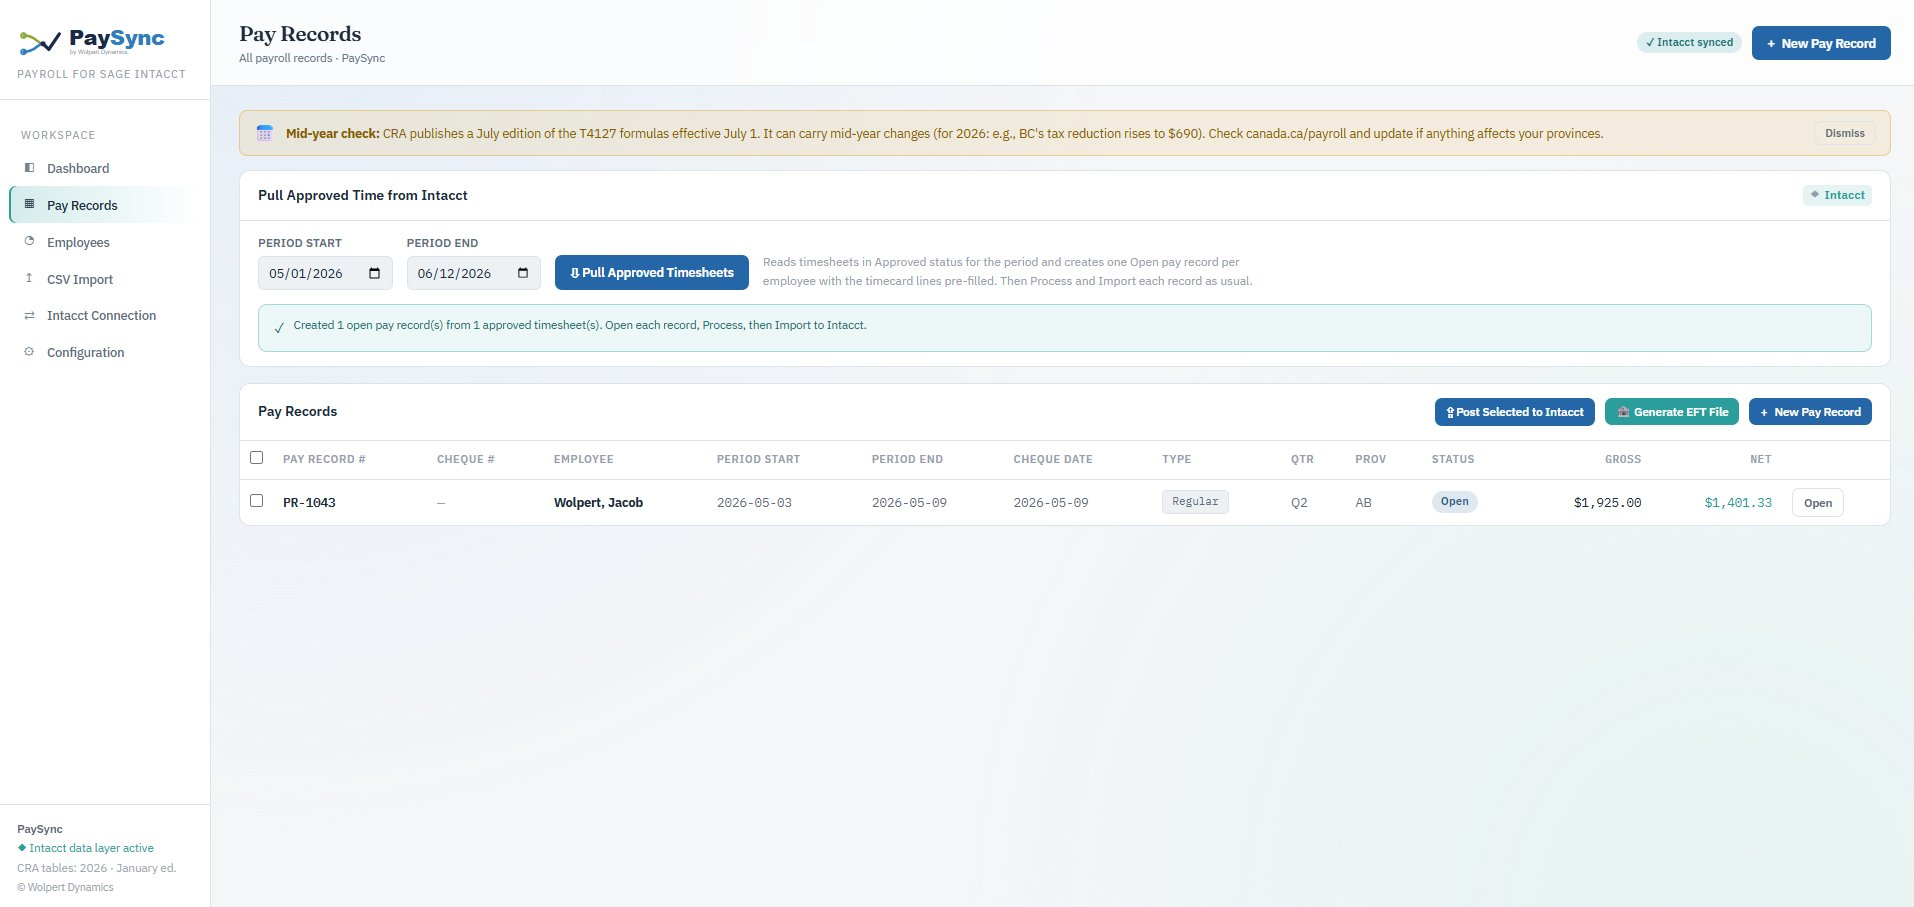Viewport: 1914px width, 907px height.
Task: Click province value AB
Action: point(1363,503)
